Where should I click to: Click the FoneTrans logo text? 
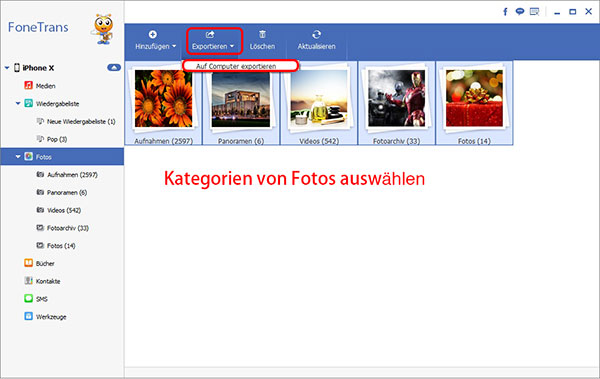point(38,27)
